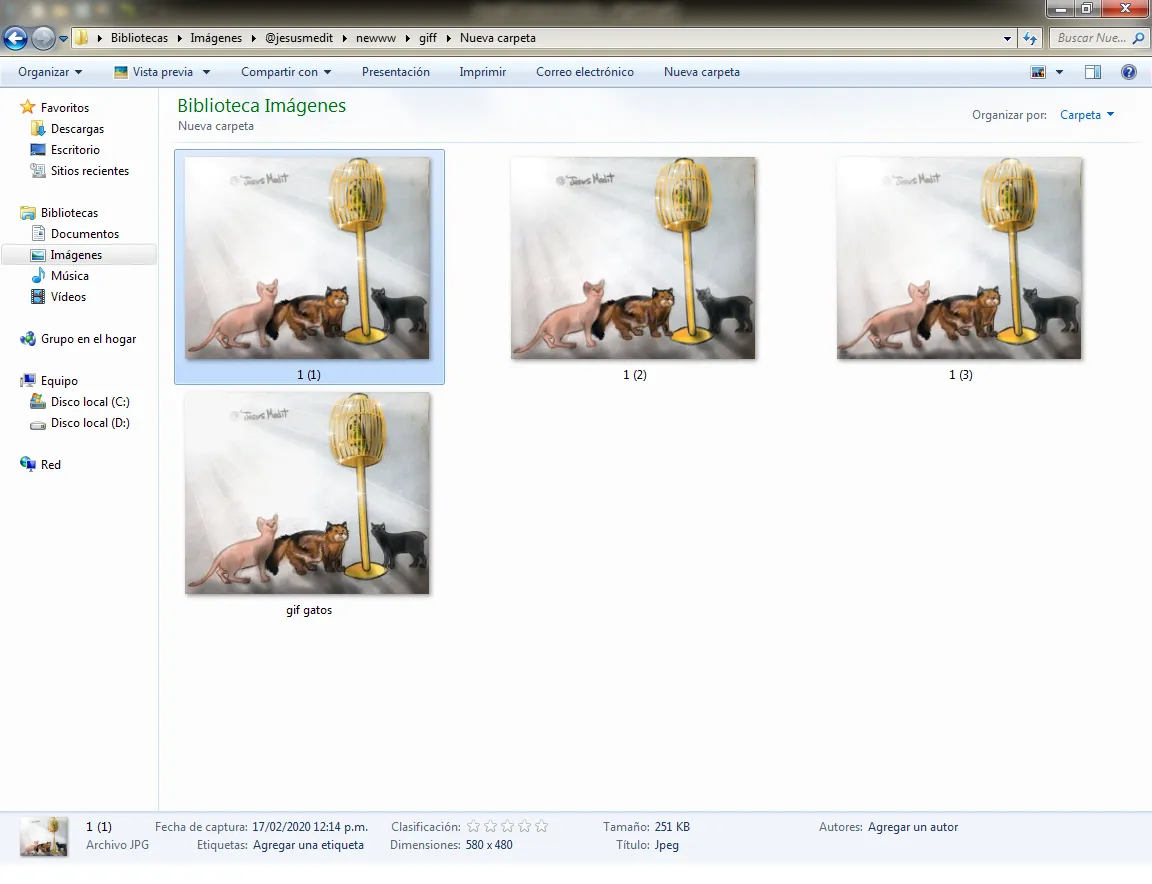The height and width of the screenshot is (884, 1152).
Task: Click the Fecha de captura date value
Action: [310, 827]
